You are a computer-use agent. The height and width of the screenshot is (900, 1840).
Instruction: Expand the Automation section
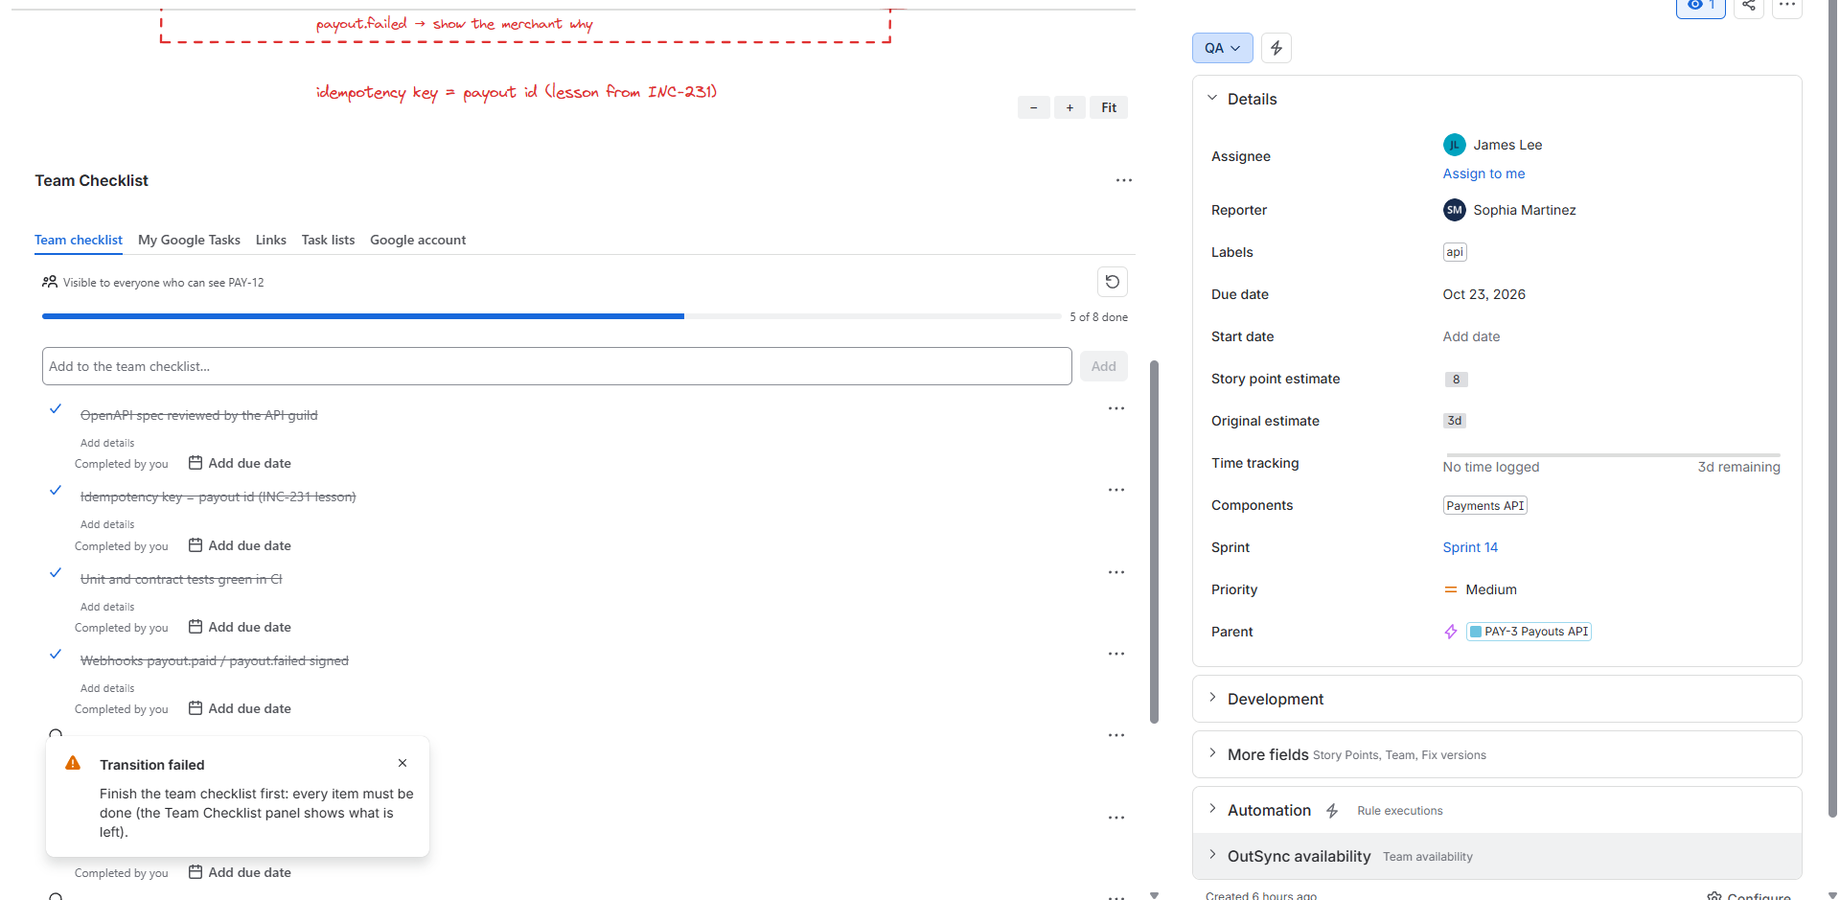1213,810
